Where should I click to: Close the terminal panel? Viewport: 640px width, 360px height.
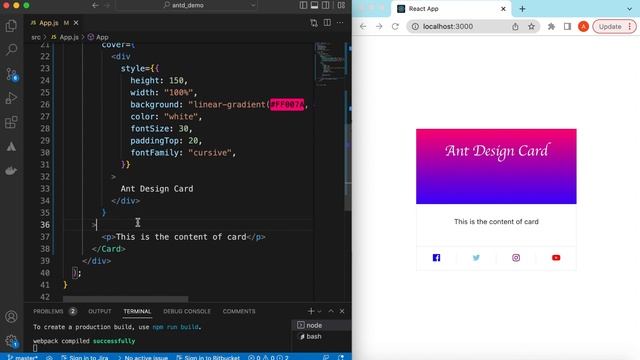tap(342, 311)
